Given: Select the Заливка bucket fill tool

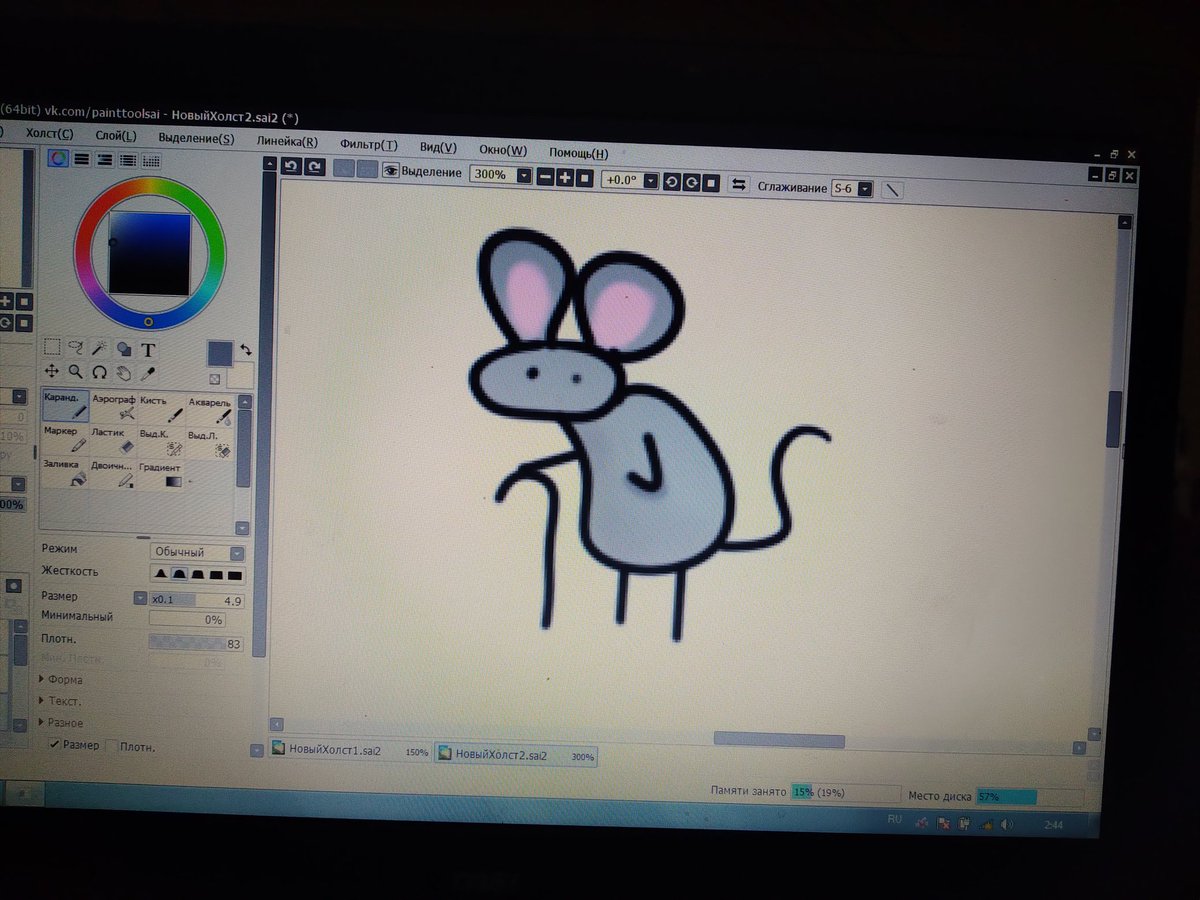Looking at the screenshot, I should point(65,472).
